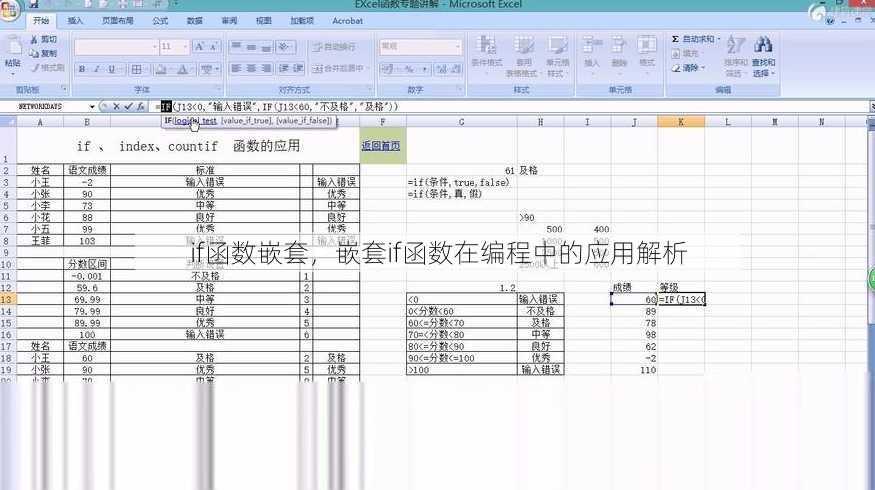Click in the formula bar input
Screen dimensions: 875x490
511,106
